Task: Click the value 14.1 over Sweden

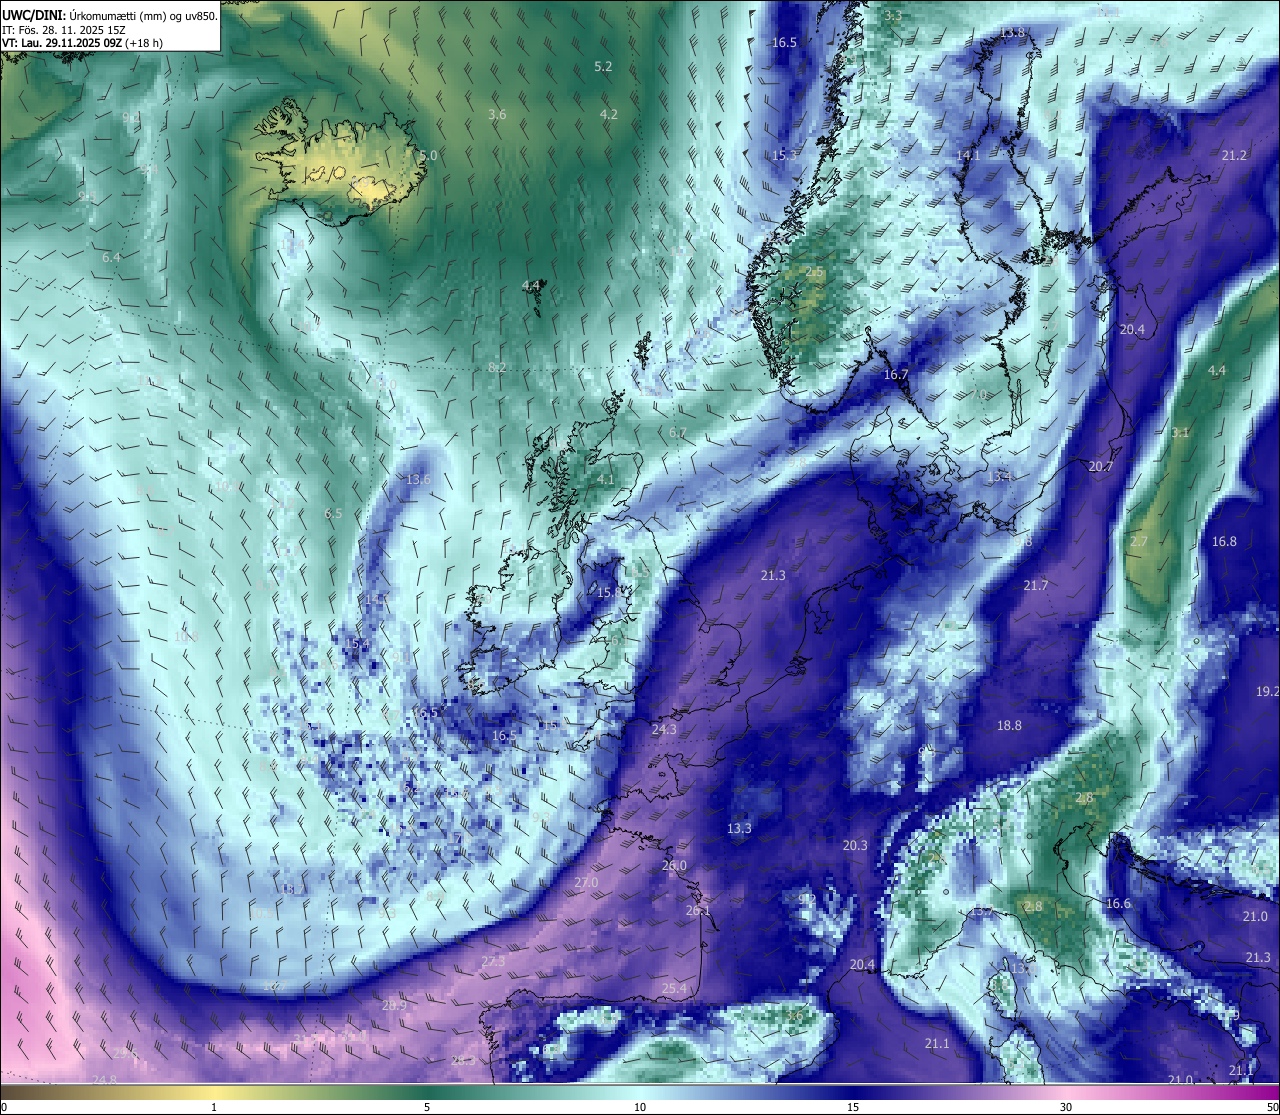Action: pos(968,155)
